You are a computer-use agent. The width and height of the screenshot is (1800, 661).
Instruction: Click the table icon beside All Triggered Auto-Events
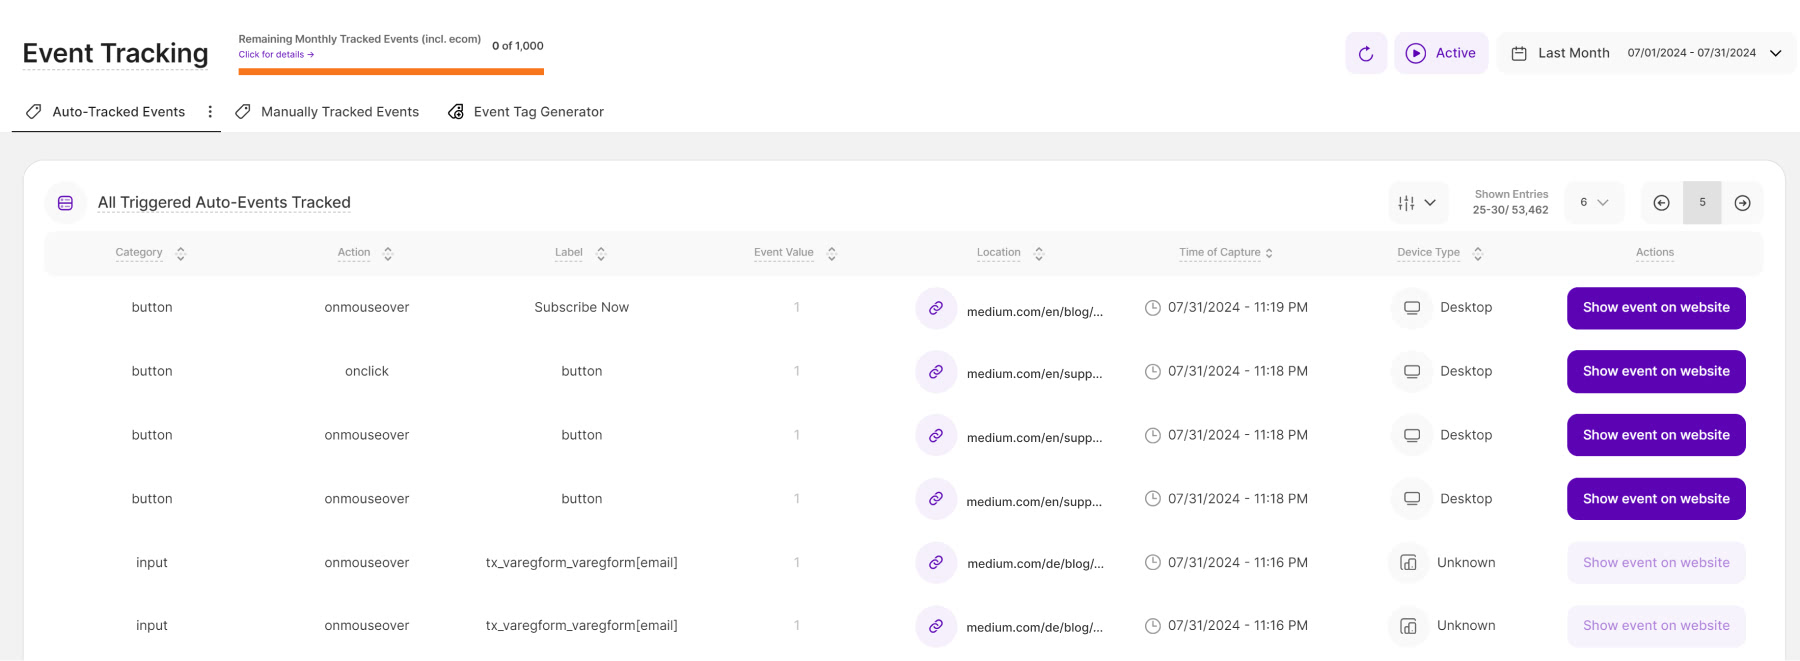tap(66, 203)
